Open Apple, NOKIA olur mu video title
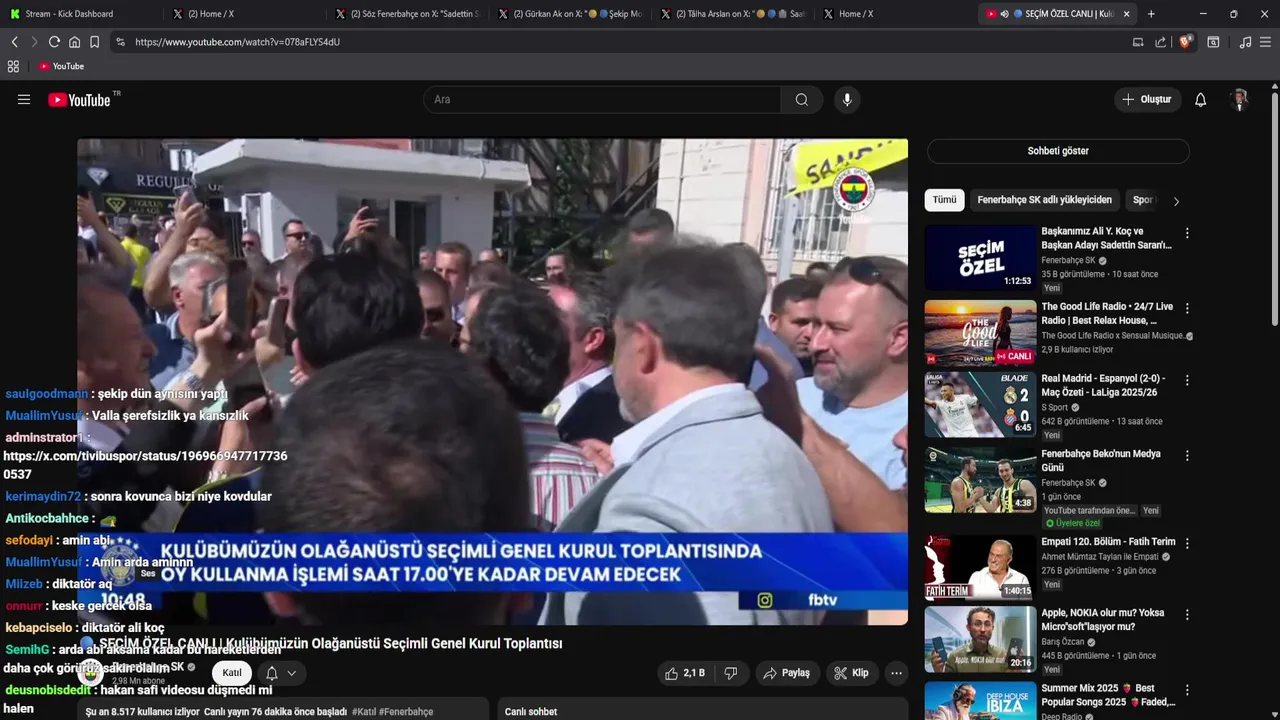Viewport: 1280px width, 720px height. coord(1103,620)
